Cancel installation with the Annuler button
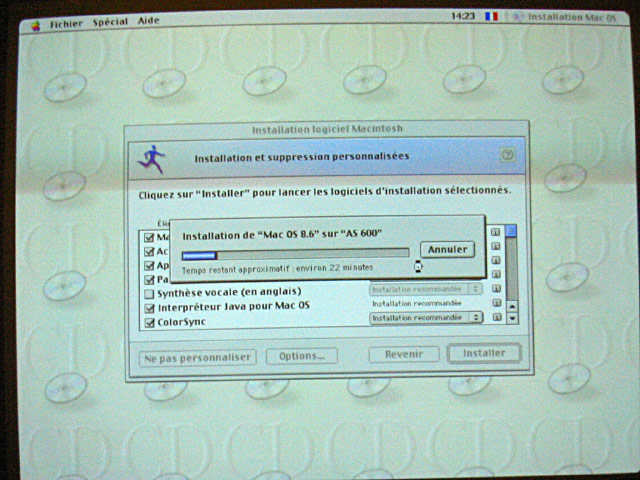Image resolution: width=640 pixels, height=480 pixels. click(x=447, y=249)
